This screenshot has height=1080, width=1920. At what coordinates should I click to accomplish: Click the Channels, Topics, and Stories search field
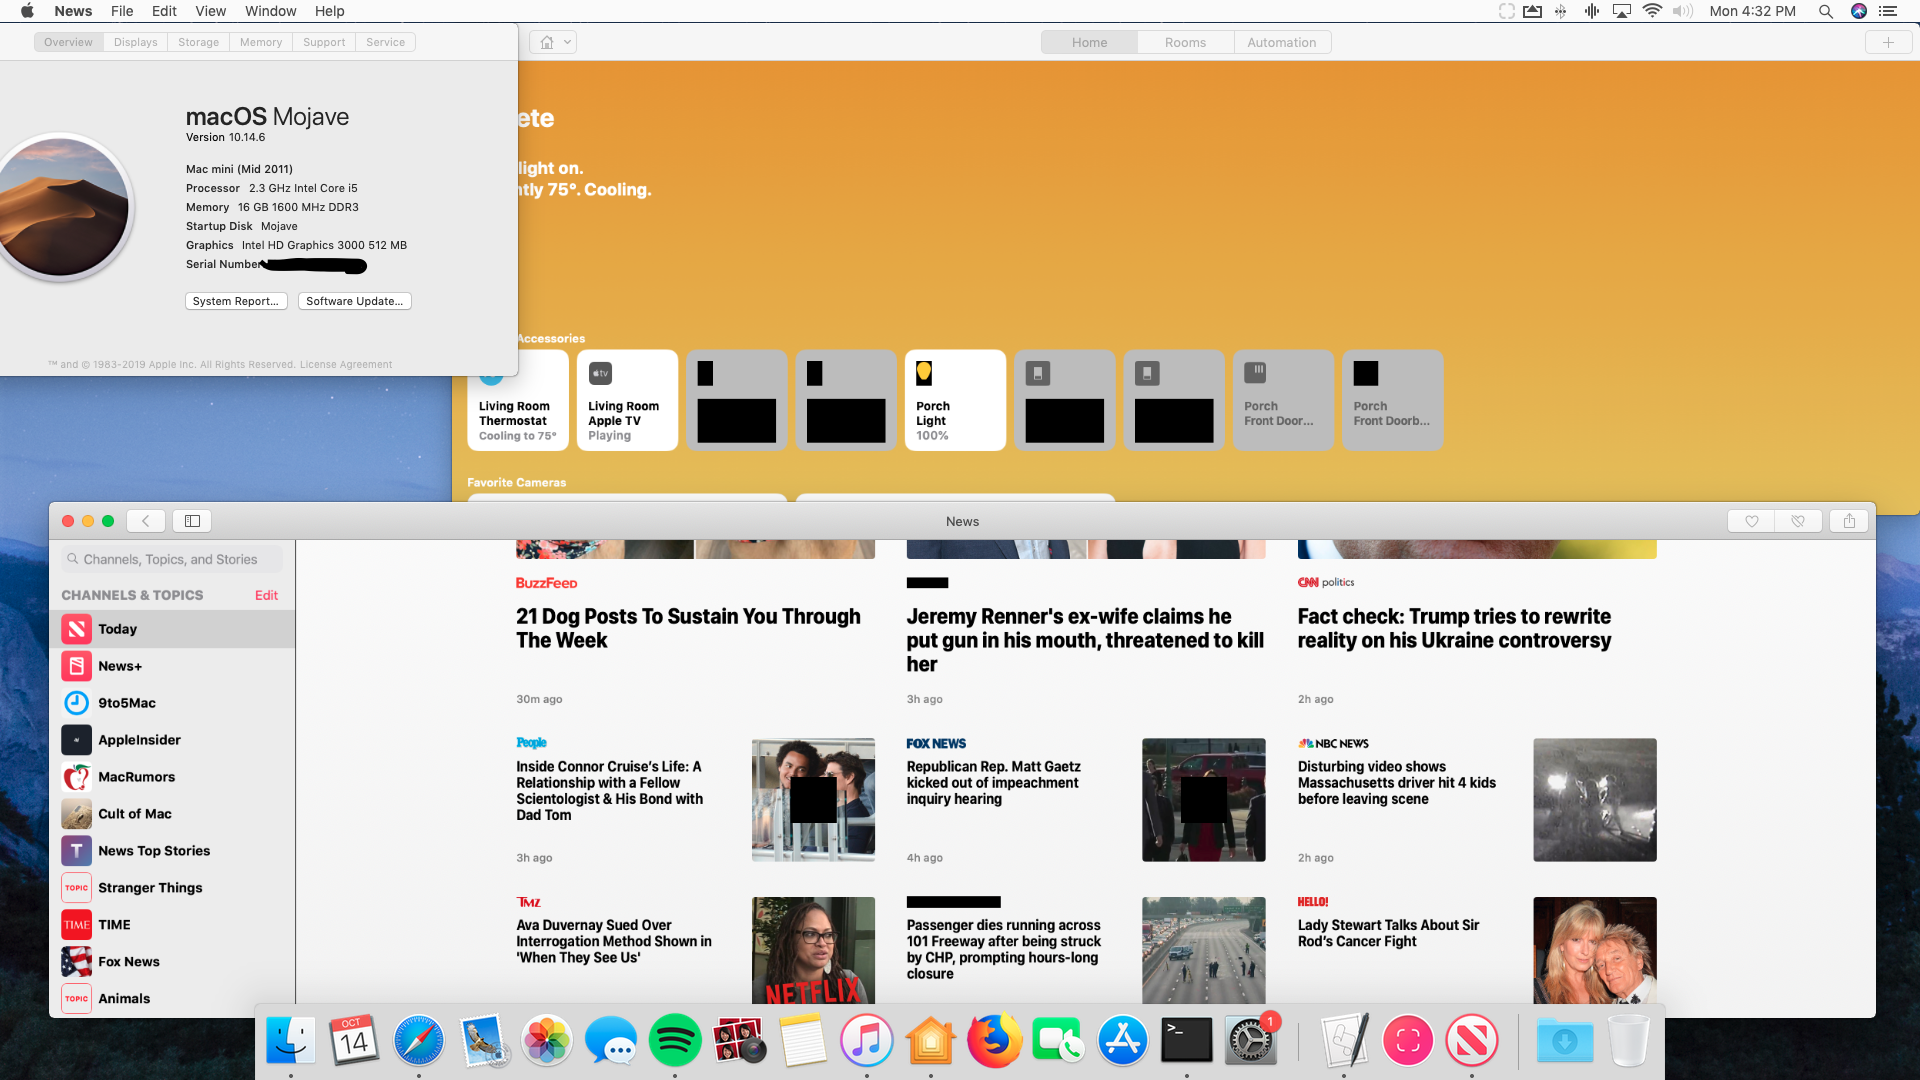pos(170,559)
